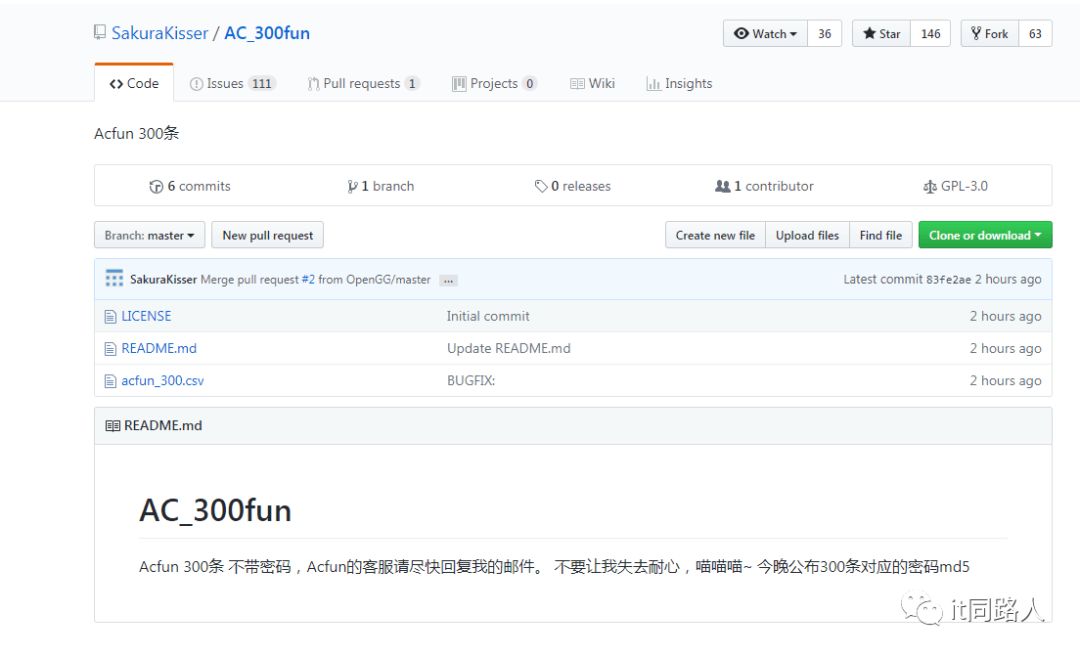Open the Insights tab
The width and height of the screenshot is (1080, 657).
pyautogui.click(x=679, y=83)
